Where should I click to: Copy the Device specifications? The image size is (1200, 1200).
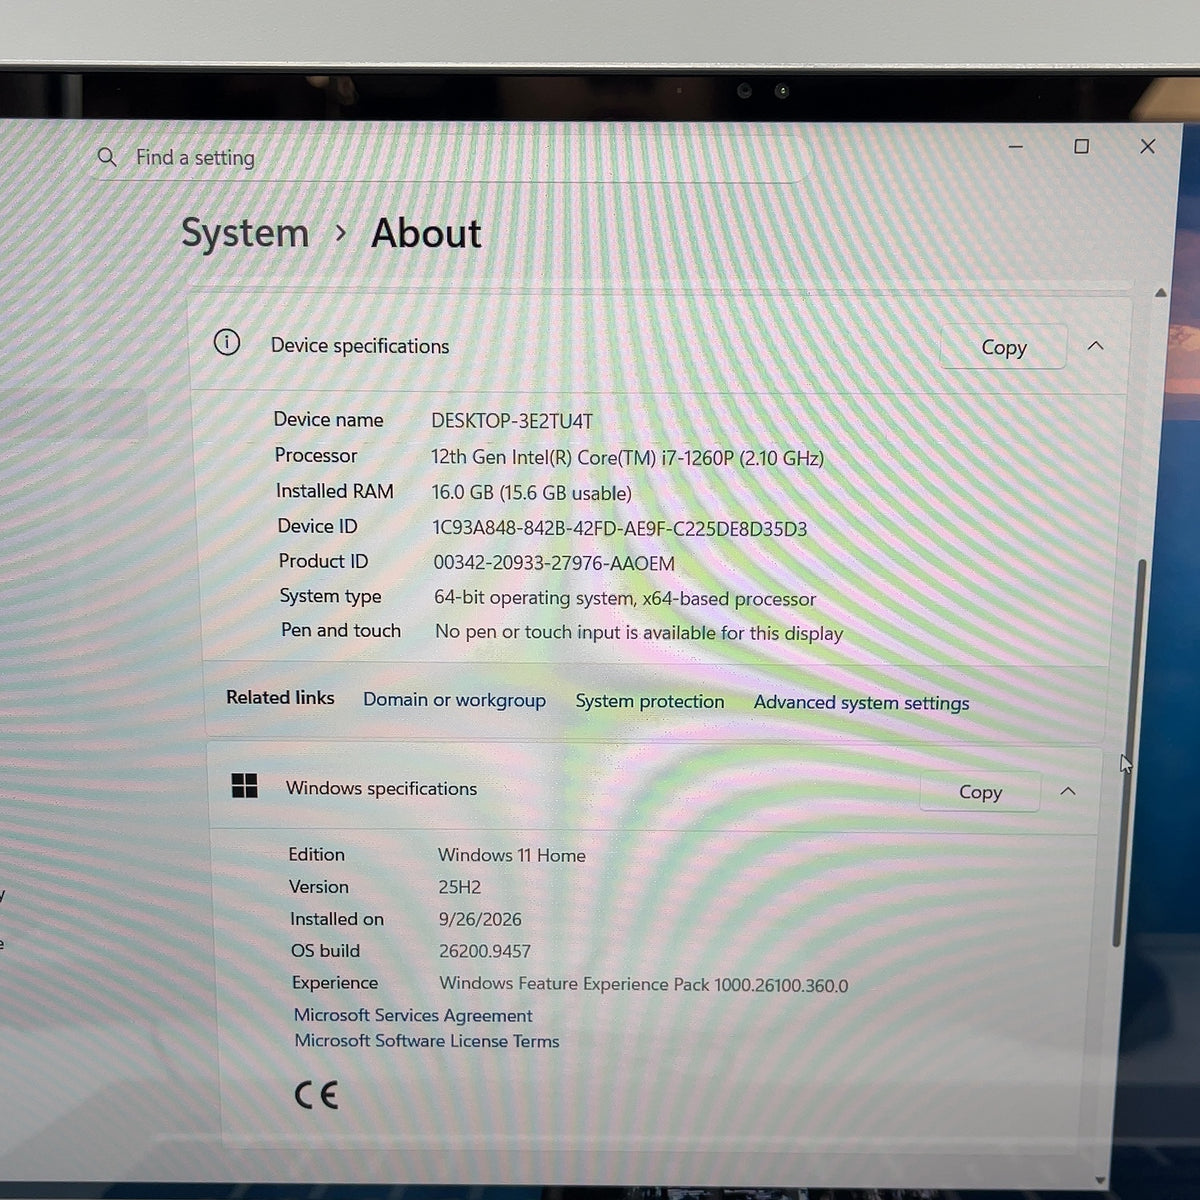click(x=1003, y=347)
